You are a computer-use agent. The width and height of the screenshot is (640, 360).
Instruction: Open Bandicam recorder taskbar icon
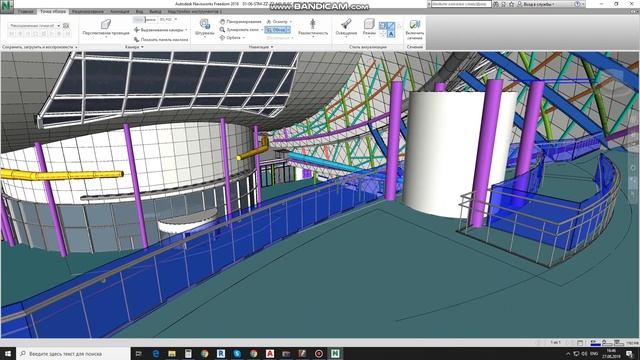pos(319,353)
